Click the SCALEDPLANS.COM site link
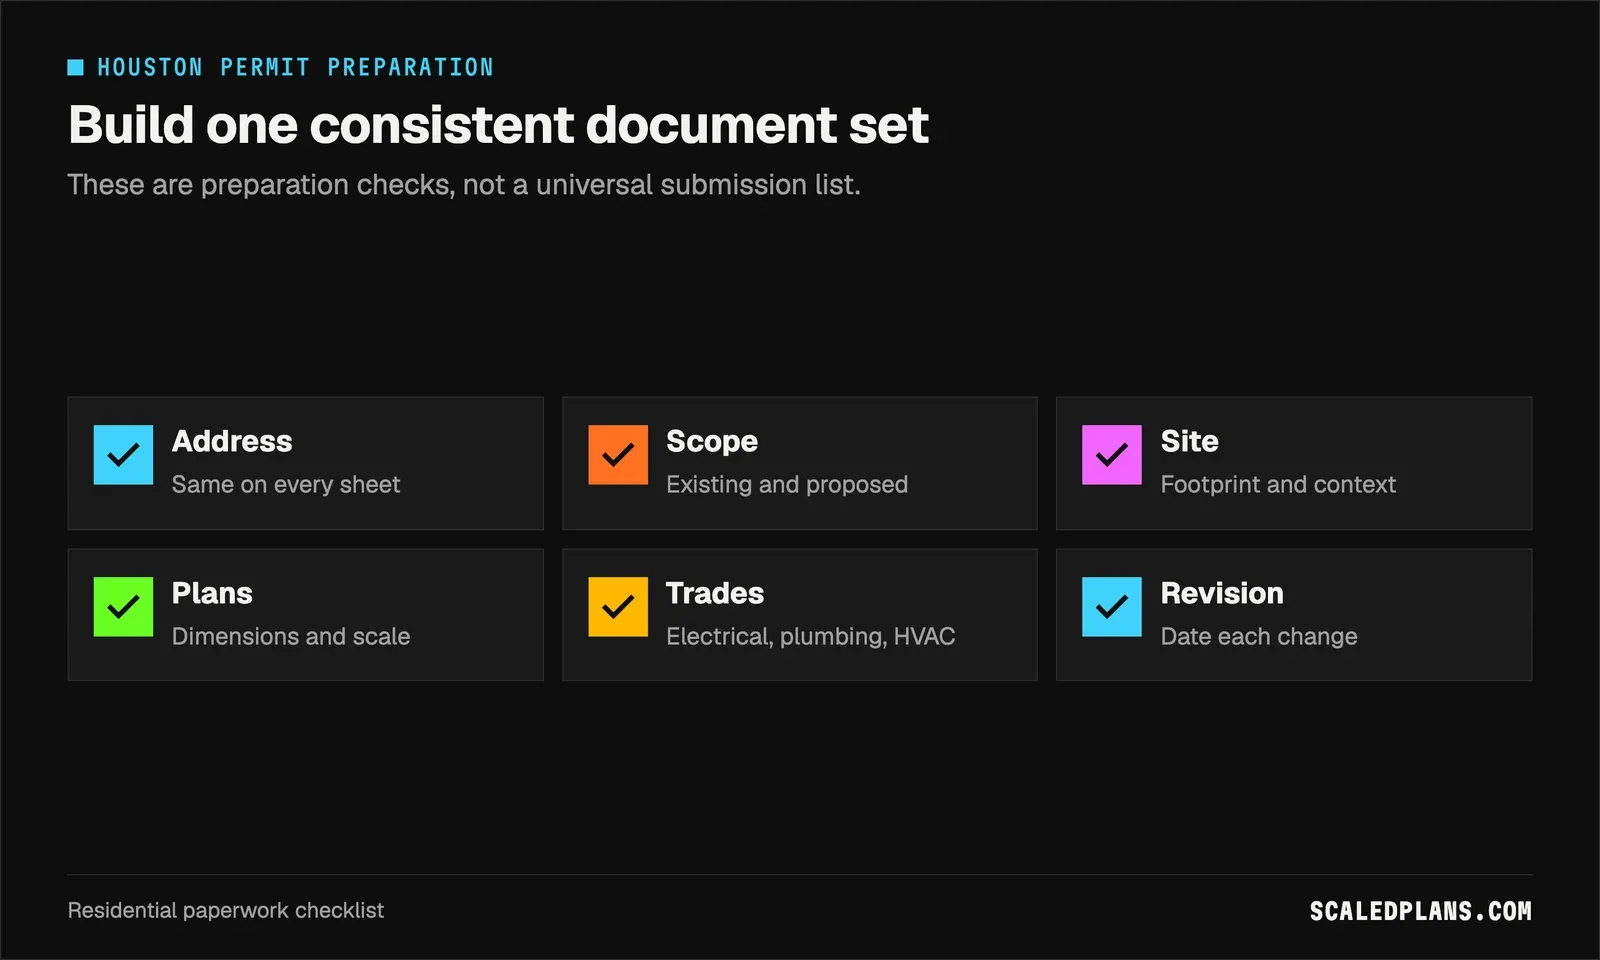This screenshot has width=1600, height=960. click(1421, 911)
